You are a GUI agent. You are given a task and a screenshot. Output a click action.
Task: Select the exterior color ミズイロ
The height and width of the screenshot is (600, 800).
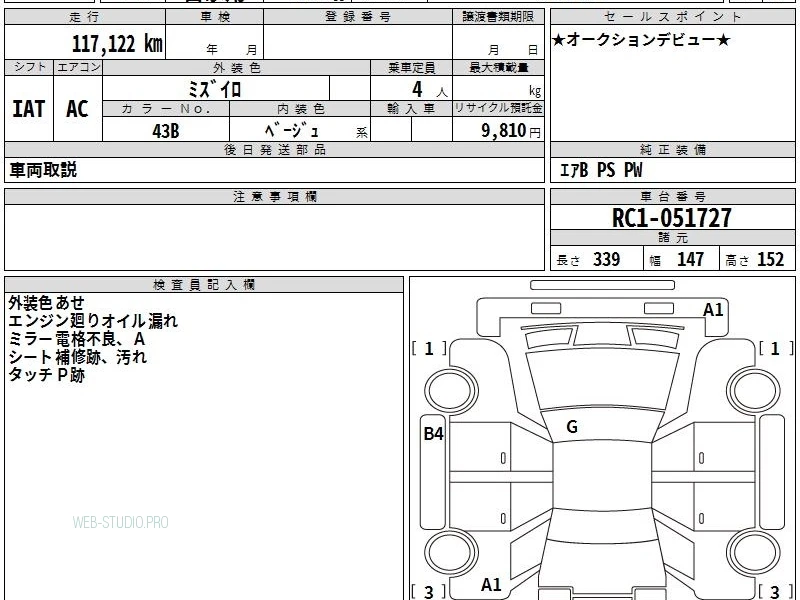[215, 89]
